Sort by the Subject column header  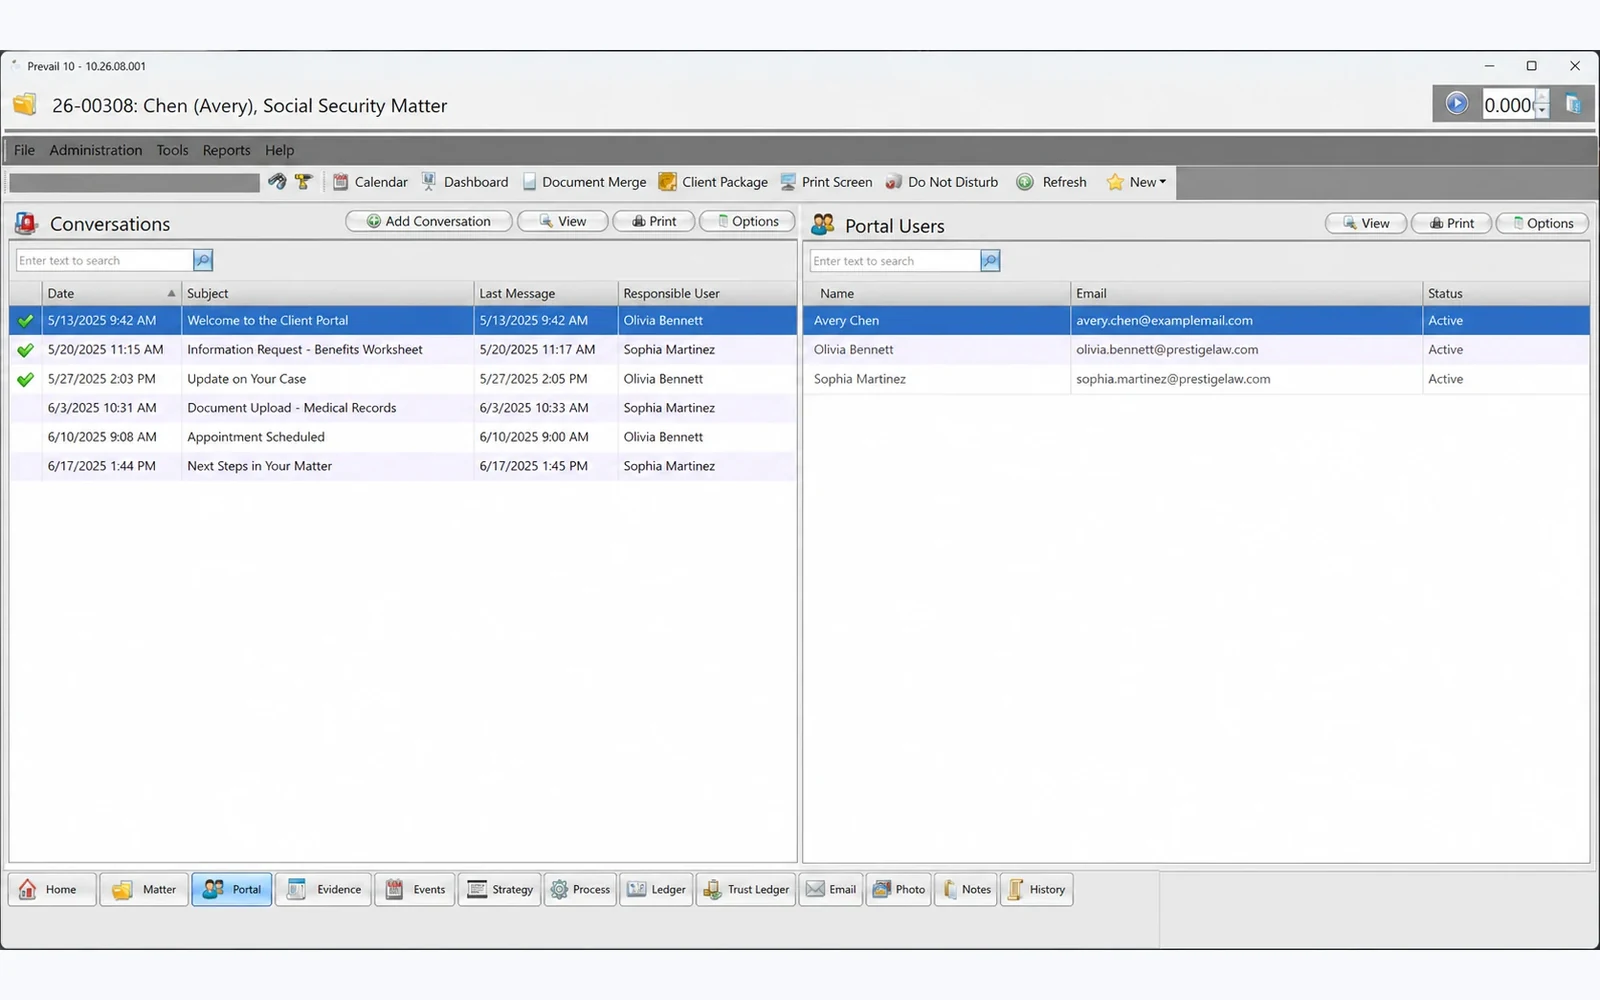(327, 293)
